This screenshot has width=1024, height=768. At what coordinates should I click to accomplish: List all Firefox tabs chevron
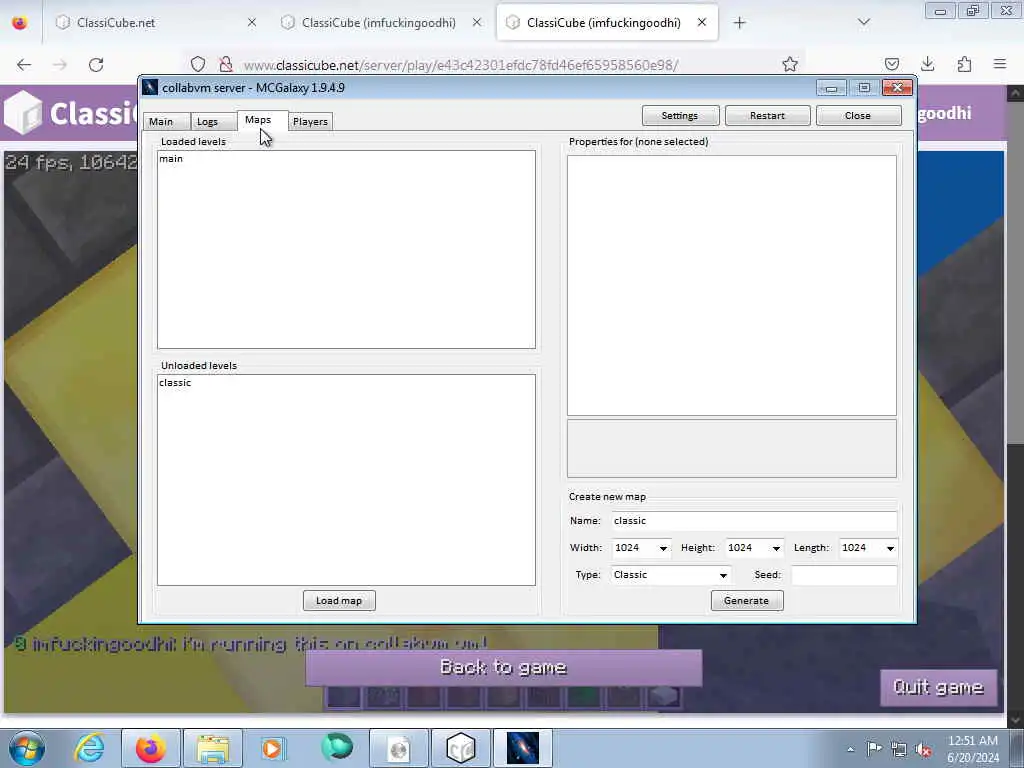coord(863,23)
